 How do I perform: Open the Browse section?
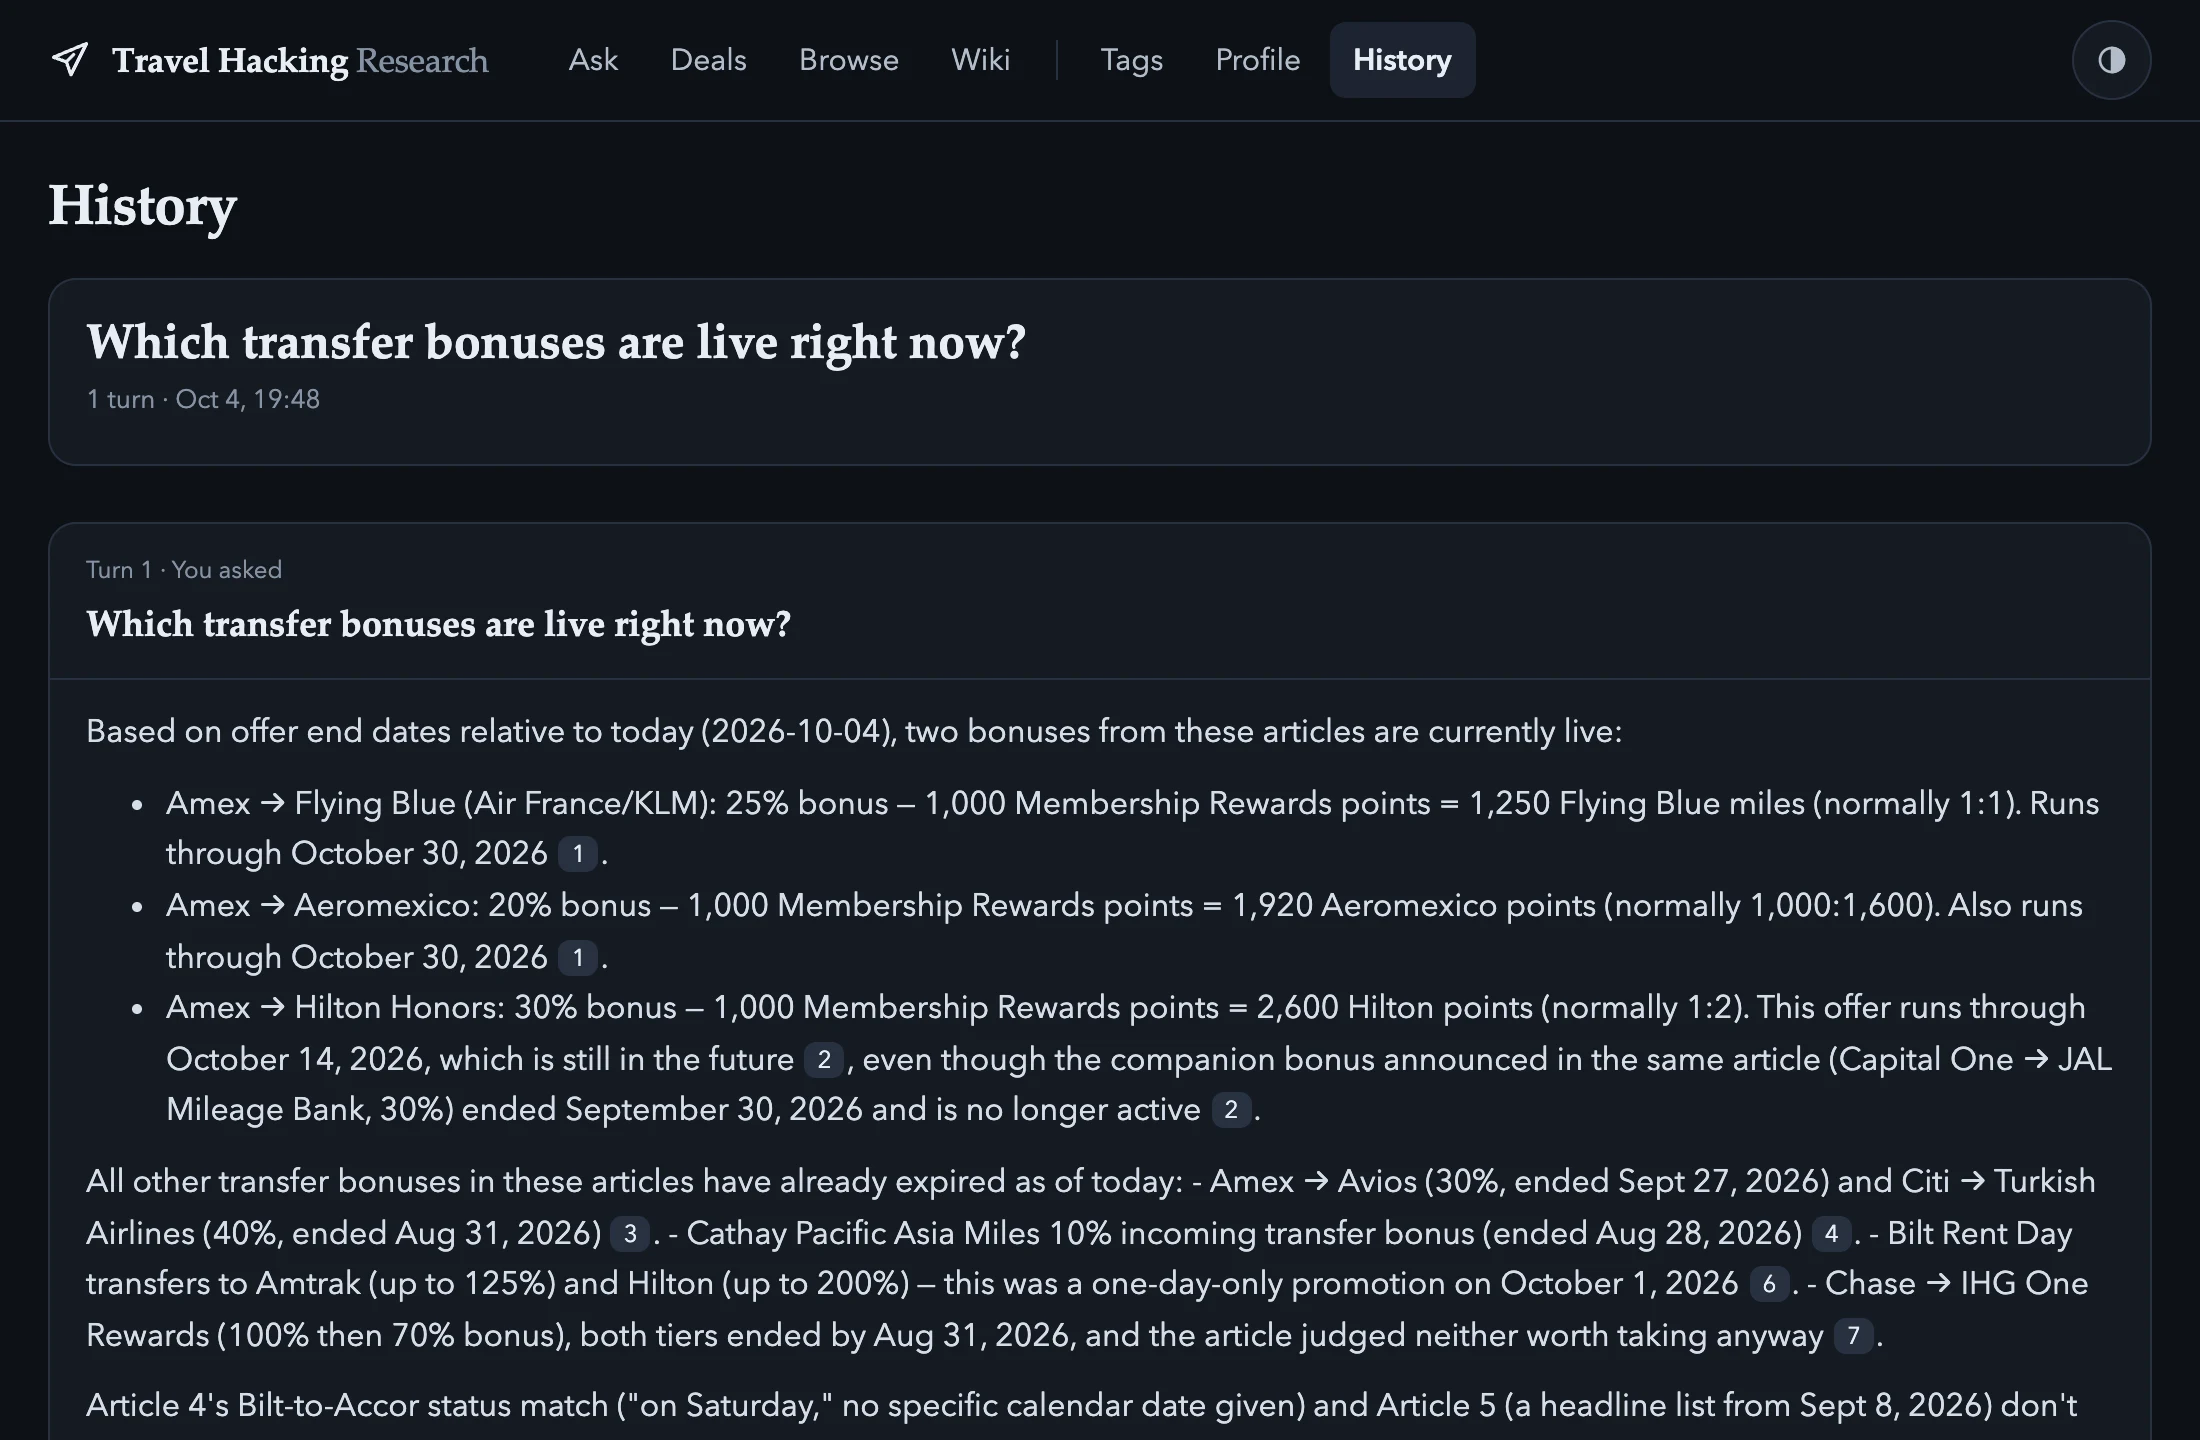848,60
